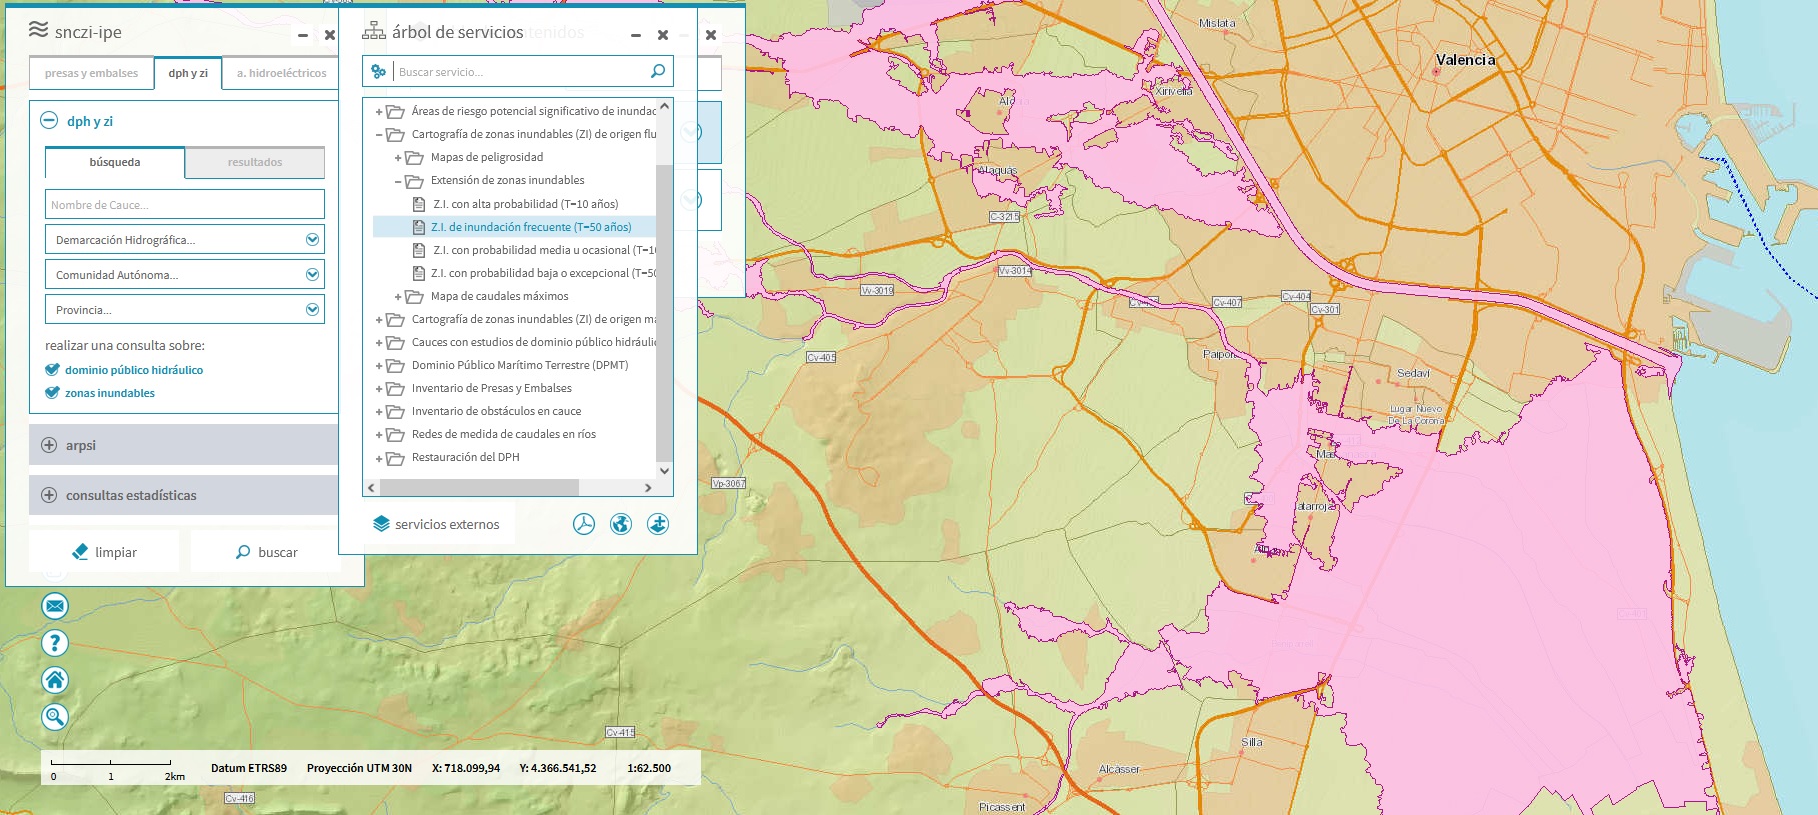Toggle dominio público hidráulico checkbox

click(52, 370)
